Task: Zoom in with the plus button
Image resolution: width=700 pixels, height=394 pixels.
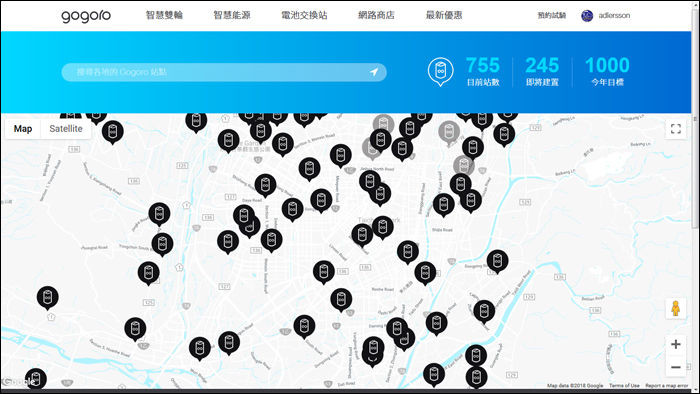Action: point(676,344)
